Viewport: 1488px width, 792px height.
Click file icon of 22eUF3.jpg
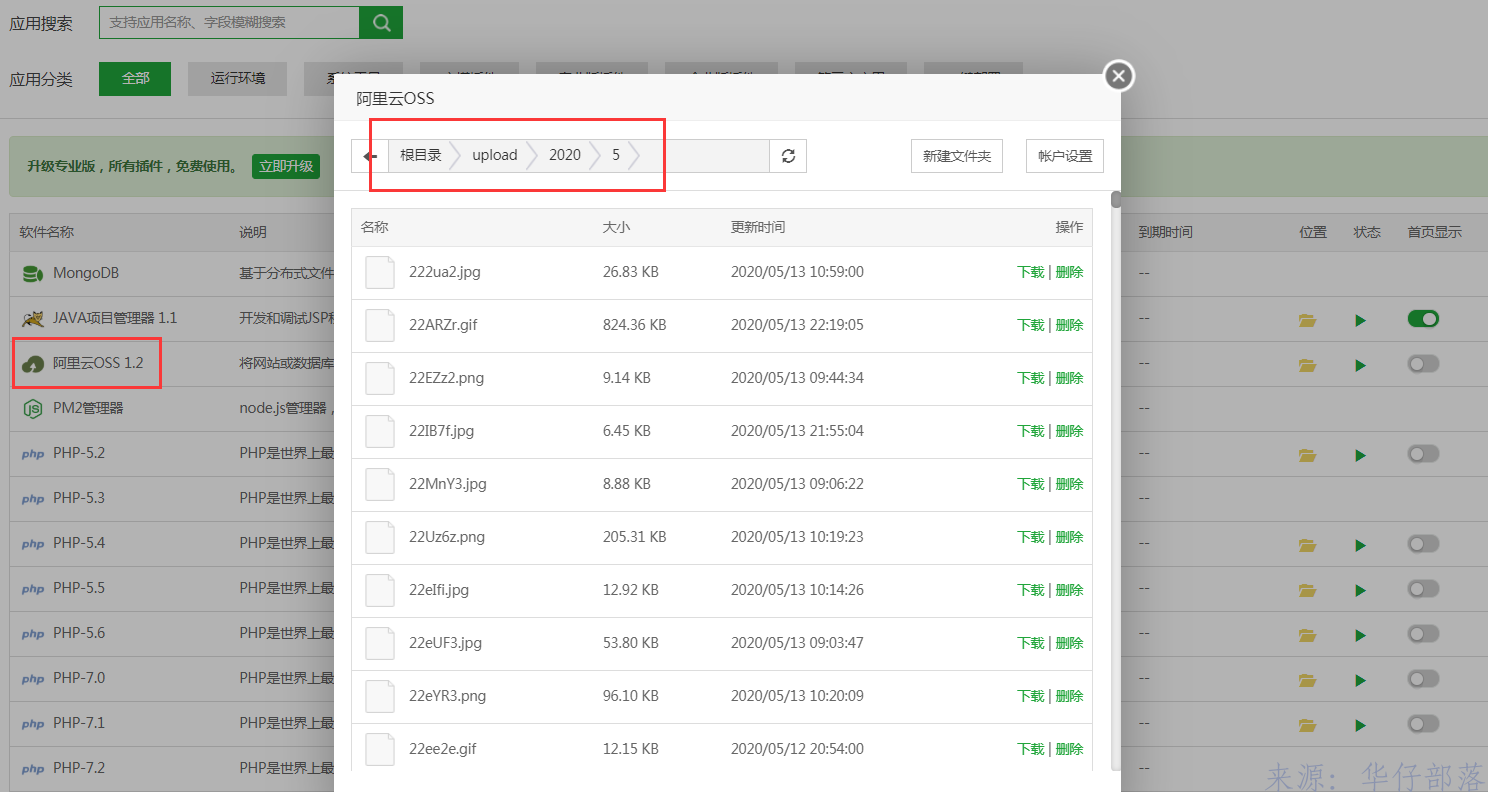click(x=380, y=643)
